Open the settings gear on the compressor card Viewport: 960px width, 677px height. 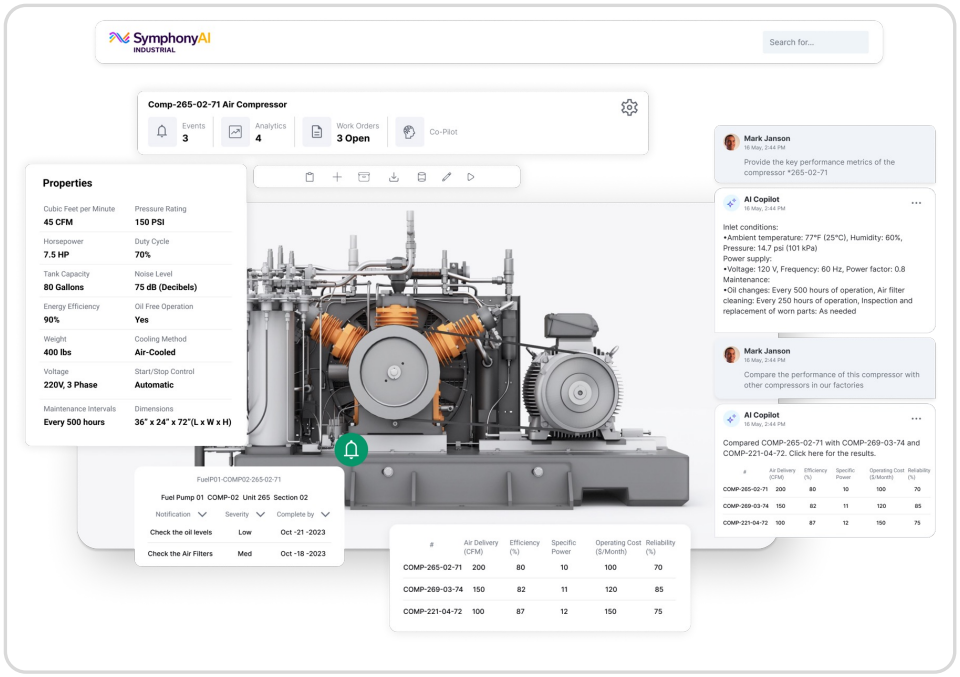[629, 107]
